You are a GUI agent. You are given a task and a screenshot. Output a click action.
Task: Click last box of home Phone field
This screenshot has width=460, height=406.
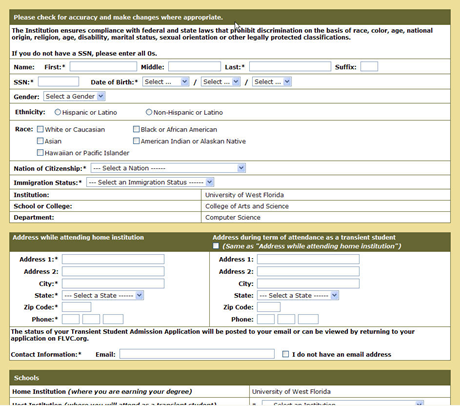(x=113, y=319)
